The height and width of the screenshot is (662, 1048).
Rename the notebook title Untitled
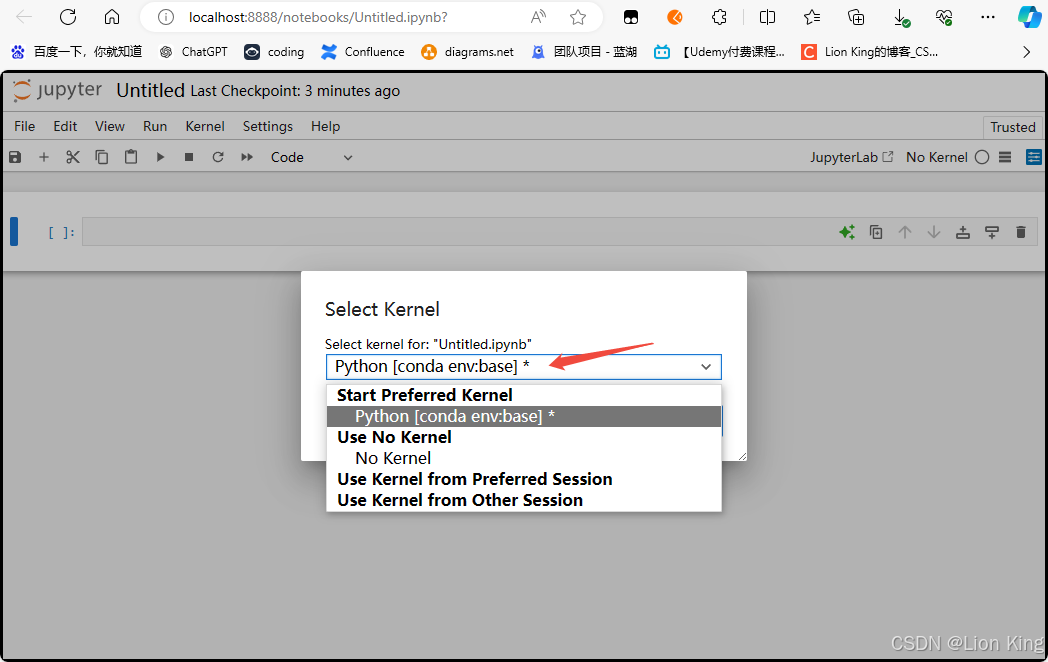pyautogui.click(x=150, y=90)
